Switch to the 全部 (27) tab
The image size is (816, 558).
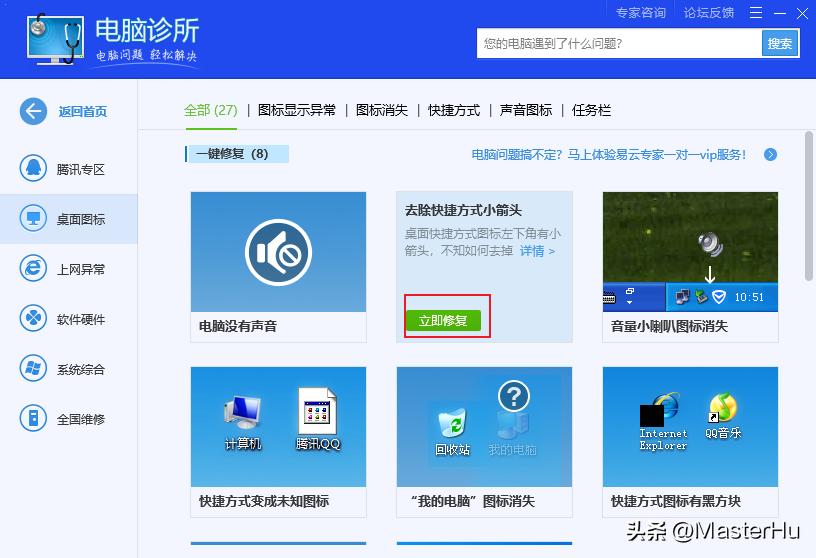(210, 110)
